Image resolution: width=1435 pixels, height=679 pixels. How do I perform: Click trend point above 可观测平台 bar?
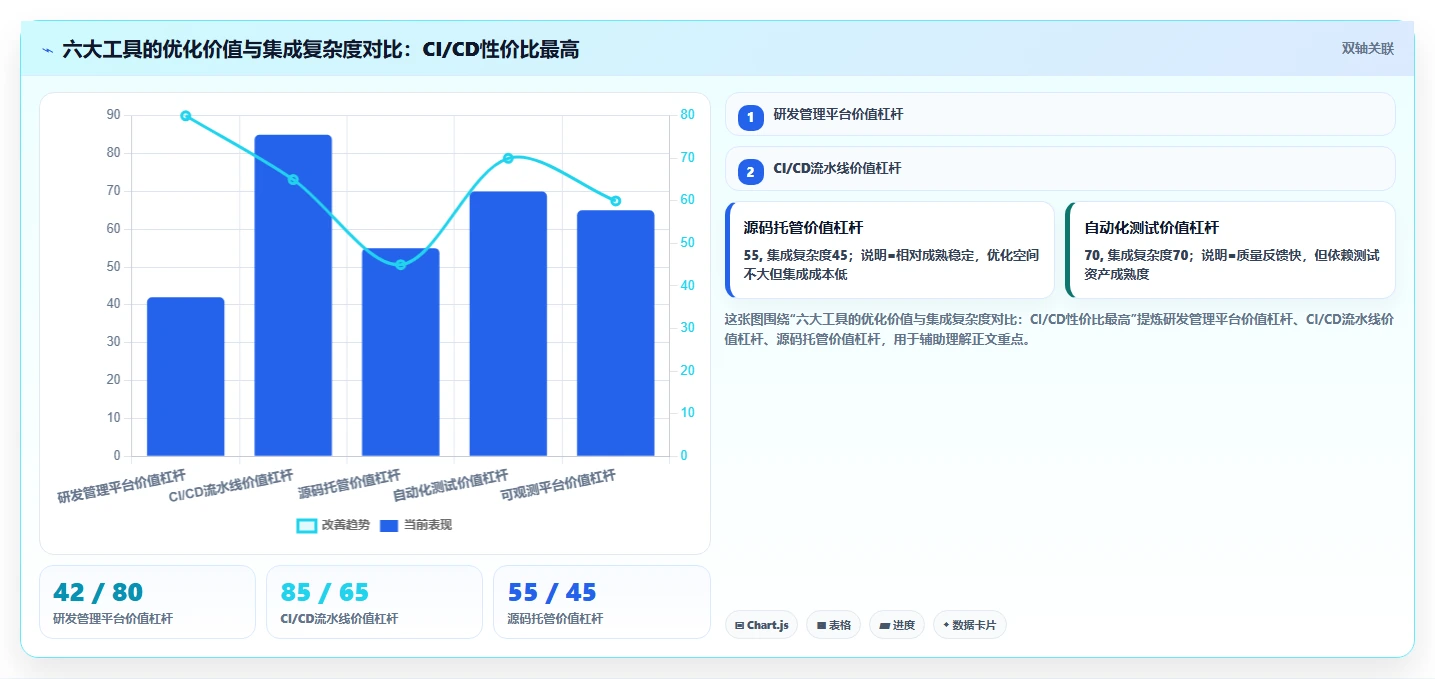[x=616, y=201]
